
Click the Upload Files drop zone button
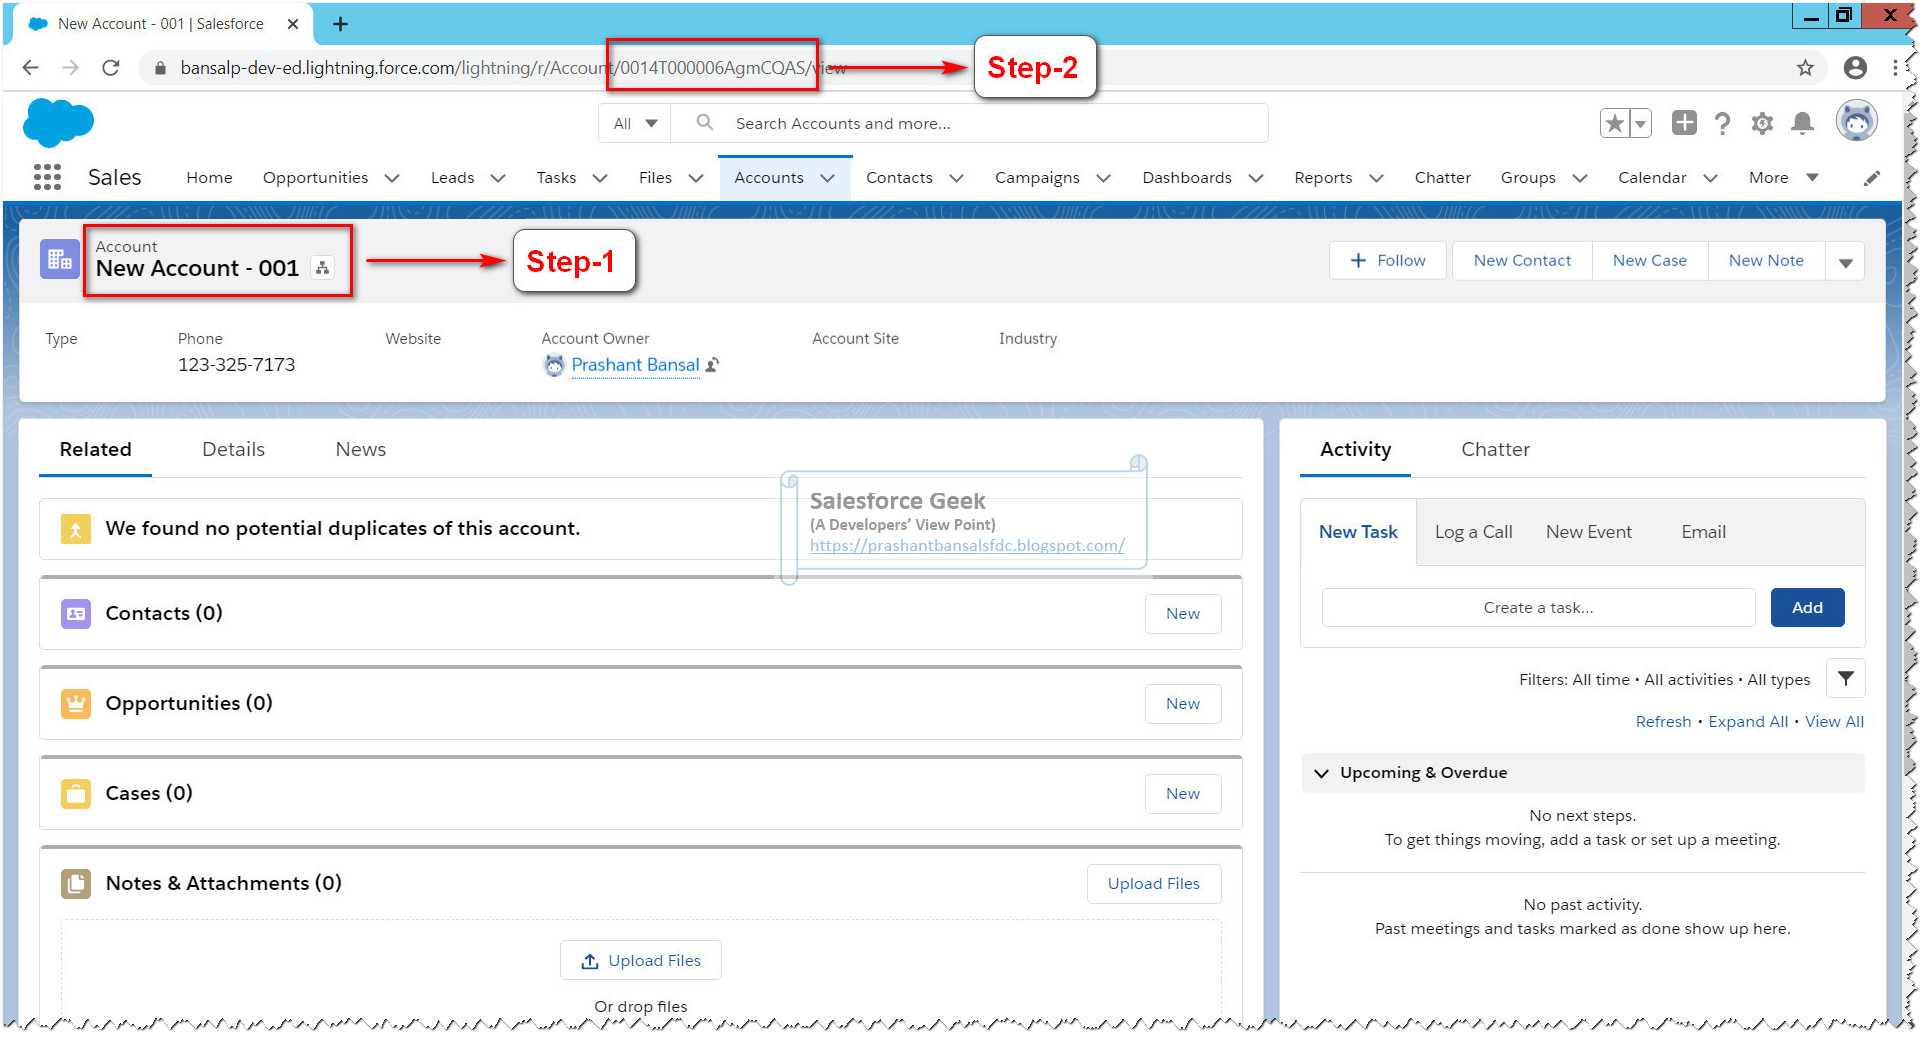[x=641, y=961]
